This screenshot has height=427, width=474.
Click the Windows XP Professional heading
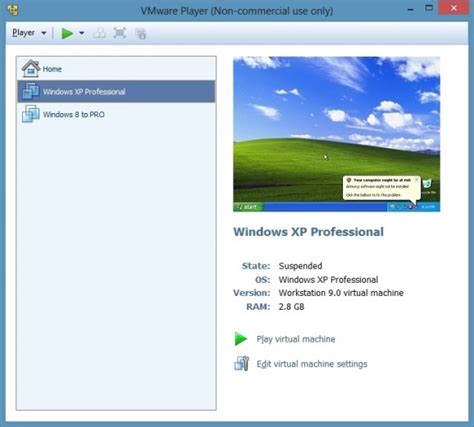click(x=308, y=232)
